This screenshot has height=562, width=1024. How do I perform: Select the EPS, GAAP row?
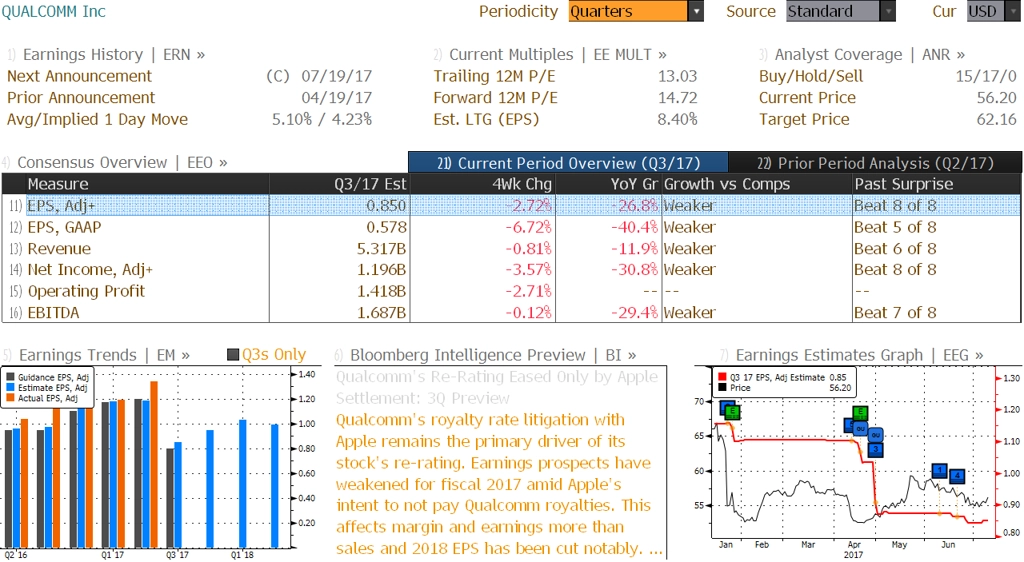[x=511, y=227]
